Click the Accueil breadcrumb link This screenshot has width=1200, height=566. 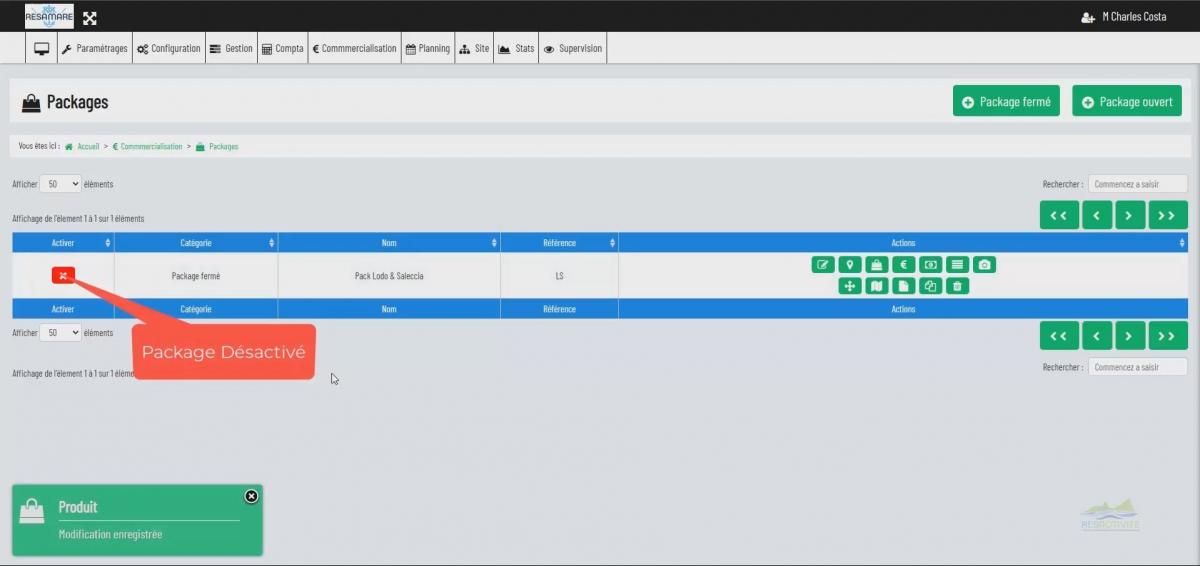88,147
